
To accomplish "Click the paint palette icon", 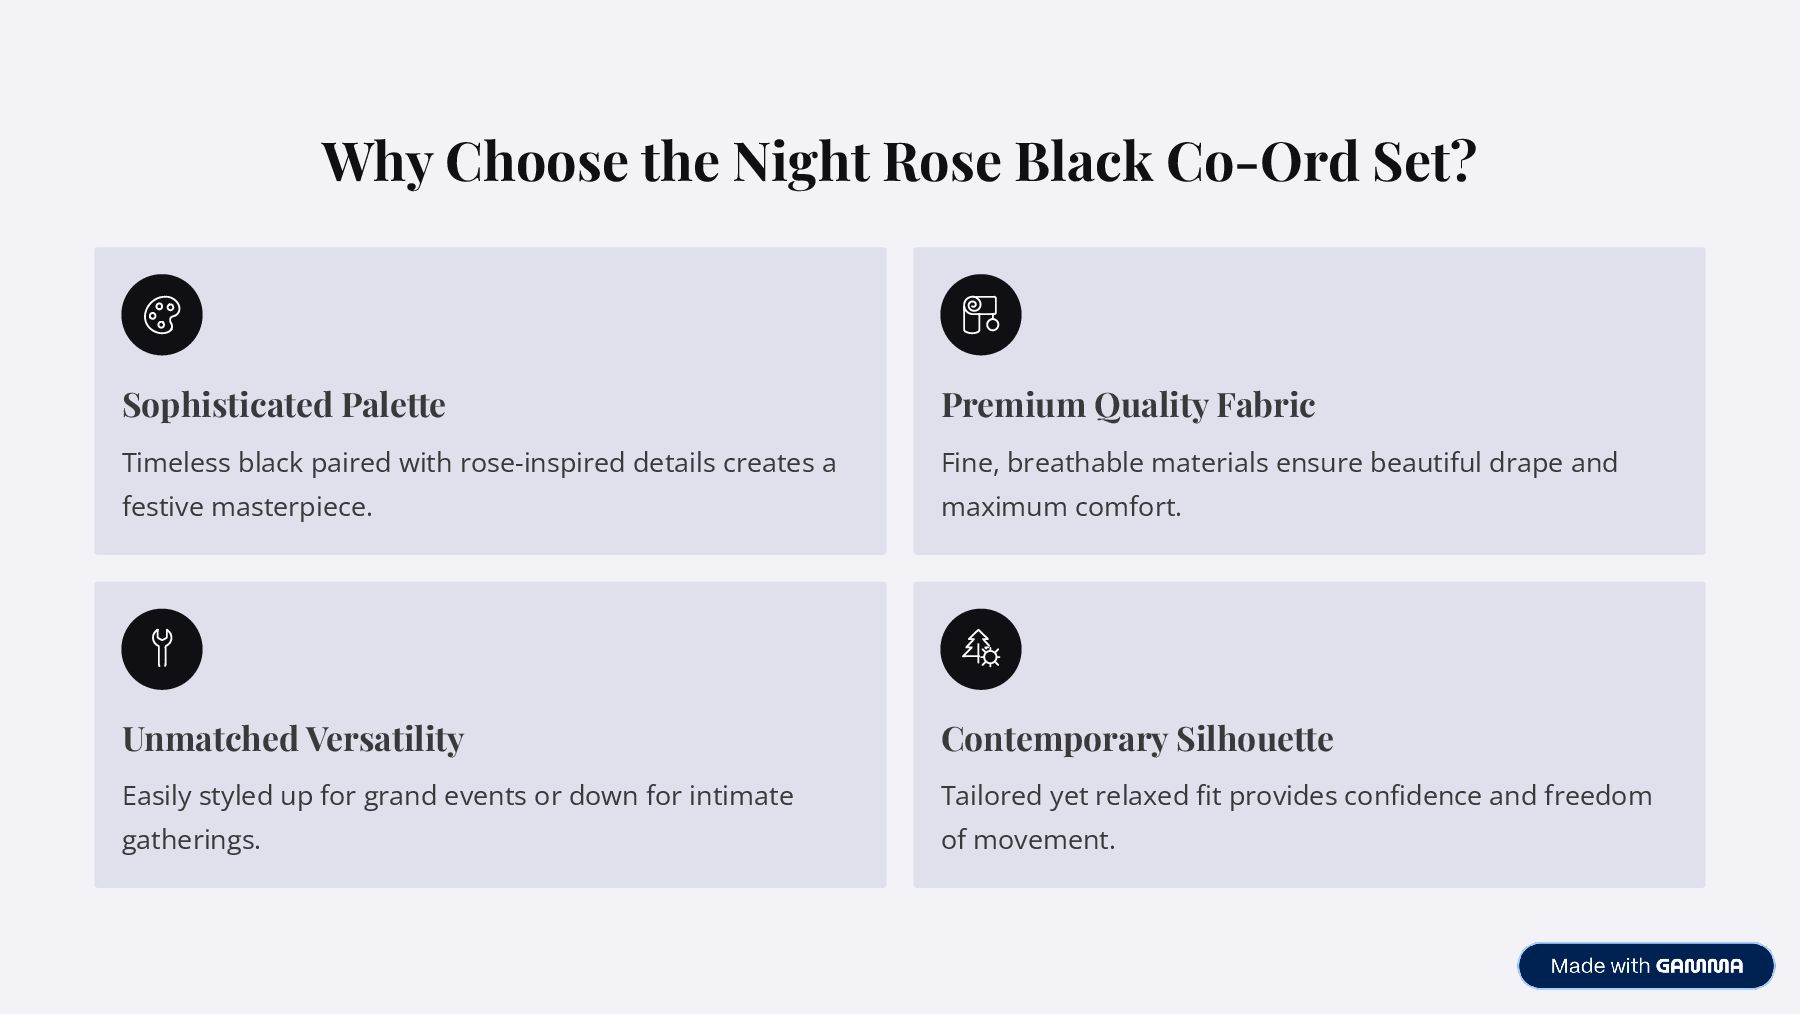I will point(162,315).
